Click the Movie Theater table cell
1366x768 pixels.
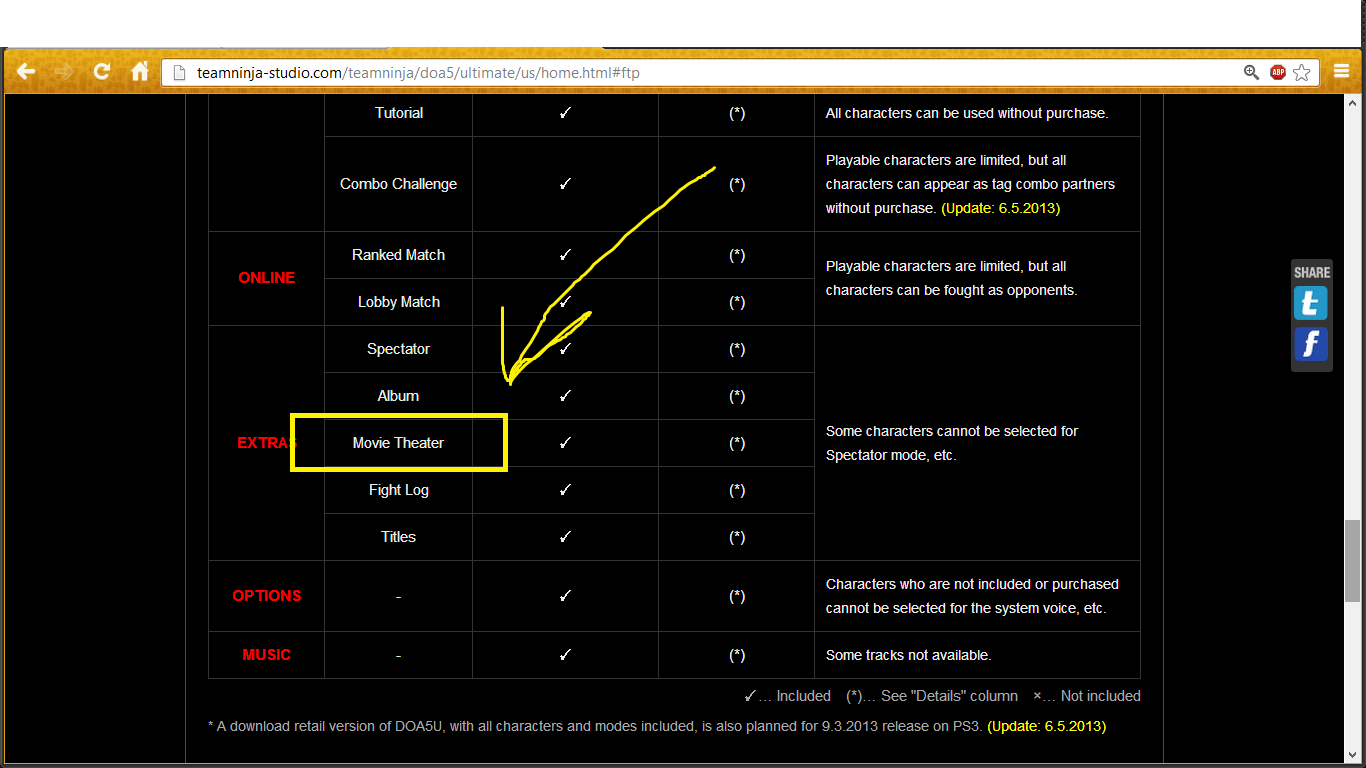coord(398,443)
